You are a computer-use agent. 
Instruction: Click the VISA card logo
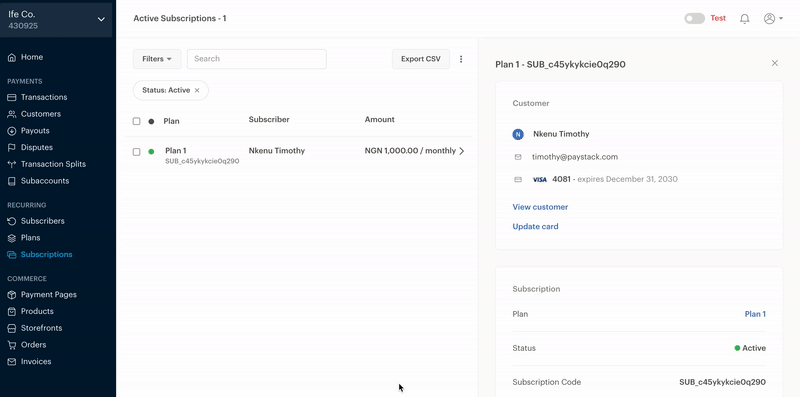pos(540,180)
